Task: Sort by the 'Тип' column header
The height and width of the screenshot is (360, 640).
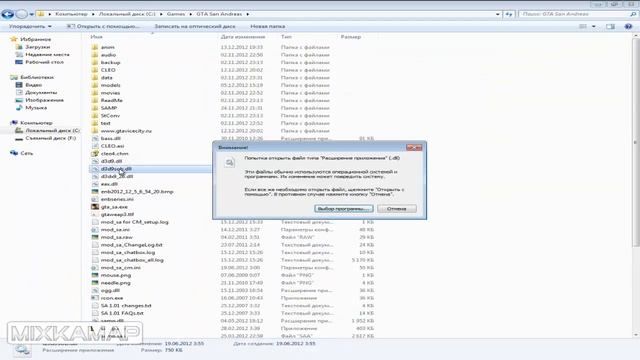Action: pos(286,37)
